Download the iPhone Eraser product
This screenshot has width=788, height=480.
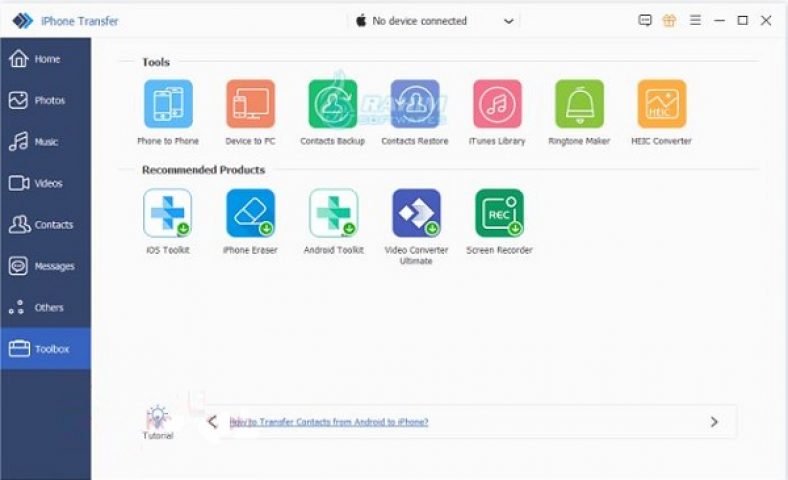pyautogui.click(x=250, y=213)
